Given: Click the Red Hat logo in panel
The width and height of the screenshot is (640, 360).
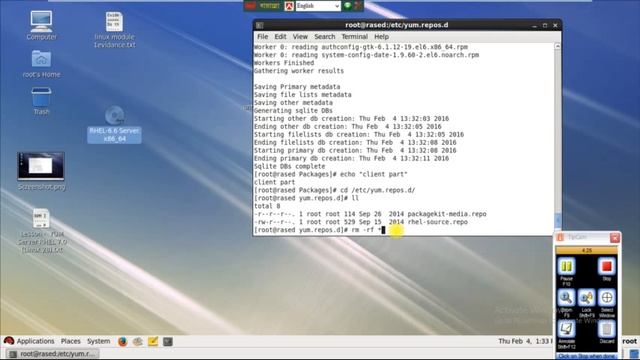Looking at the screenshot, I should 9,341.
